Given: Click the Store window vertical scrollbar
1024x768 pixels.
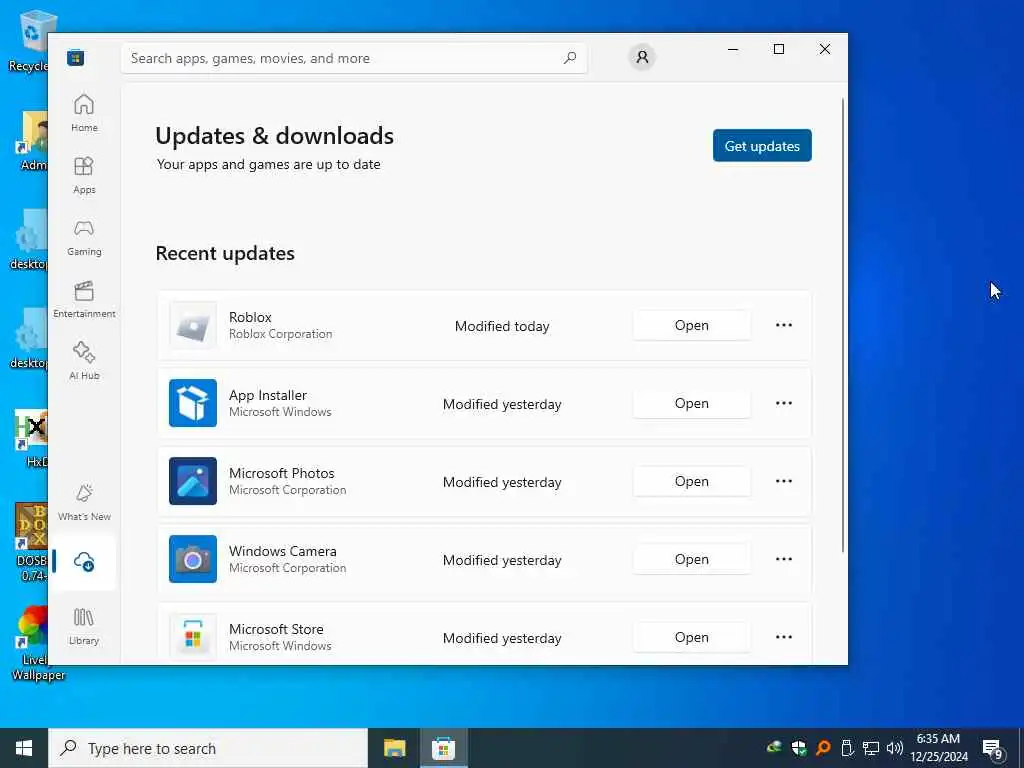Looking at the screenshot, I should pyautogui.click(x=842, y=325).
